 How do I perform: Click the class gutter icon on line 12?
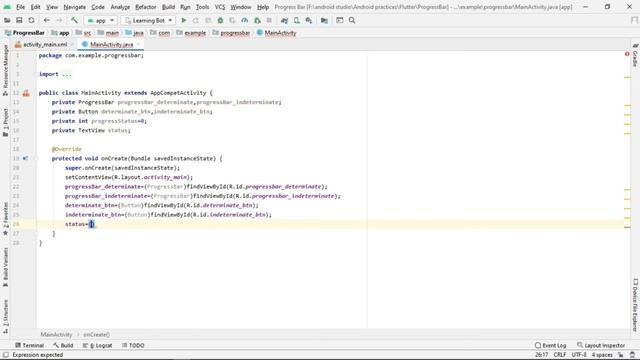(x=26, y=93)
